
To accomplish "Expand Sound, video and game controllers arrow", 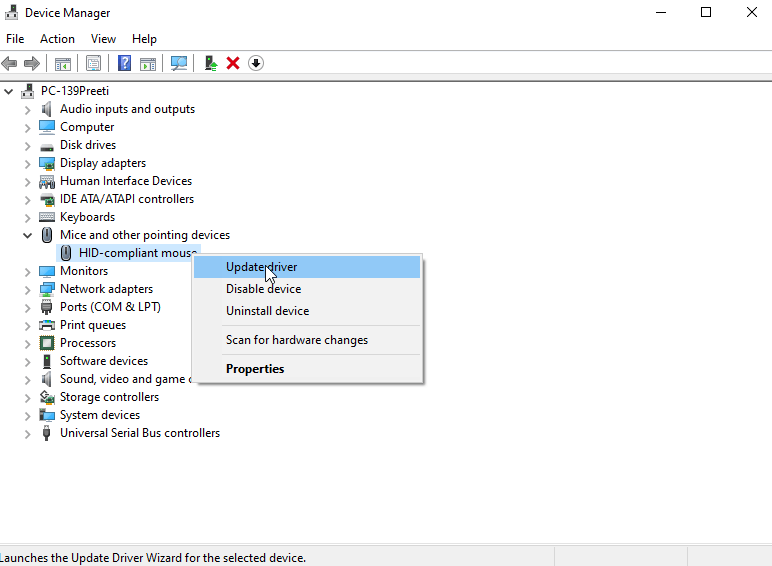I will (28, 380).
